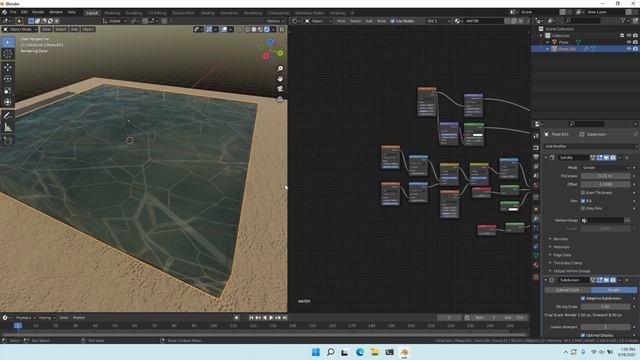
Task: Enable the Even Thickness checkbox
Action: [583, 192]
